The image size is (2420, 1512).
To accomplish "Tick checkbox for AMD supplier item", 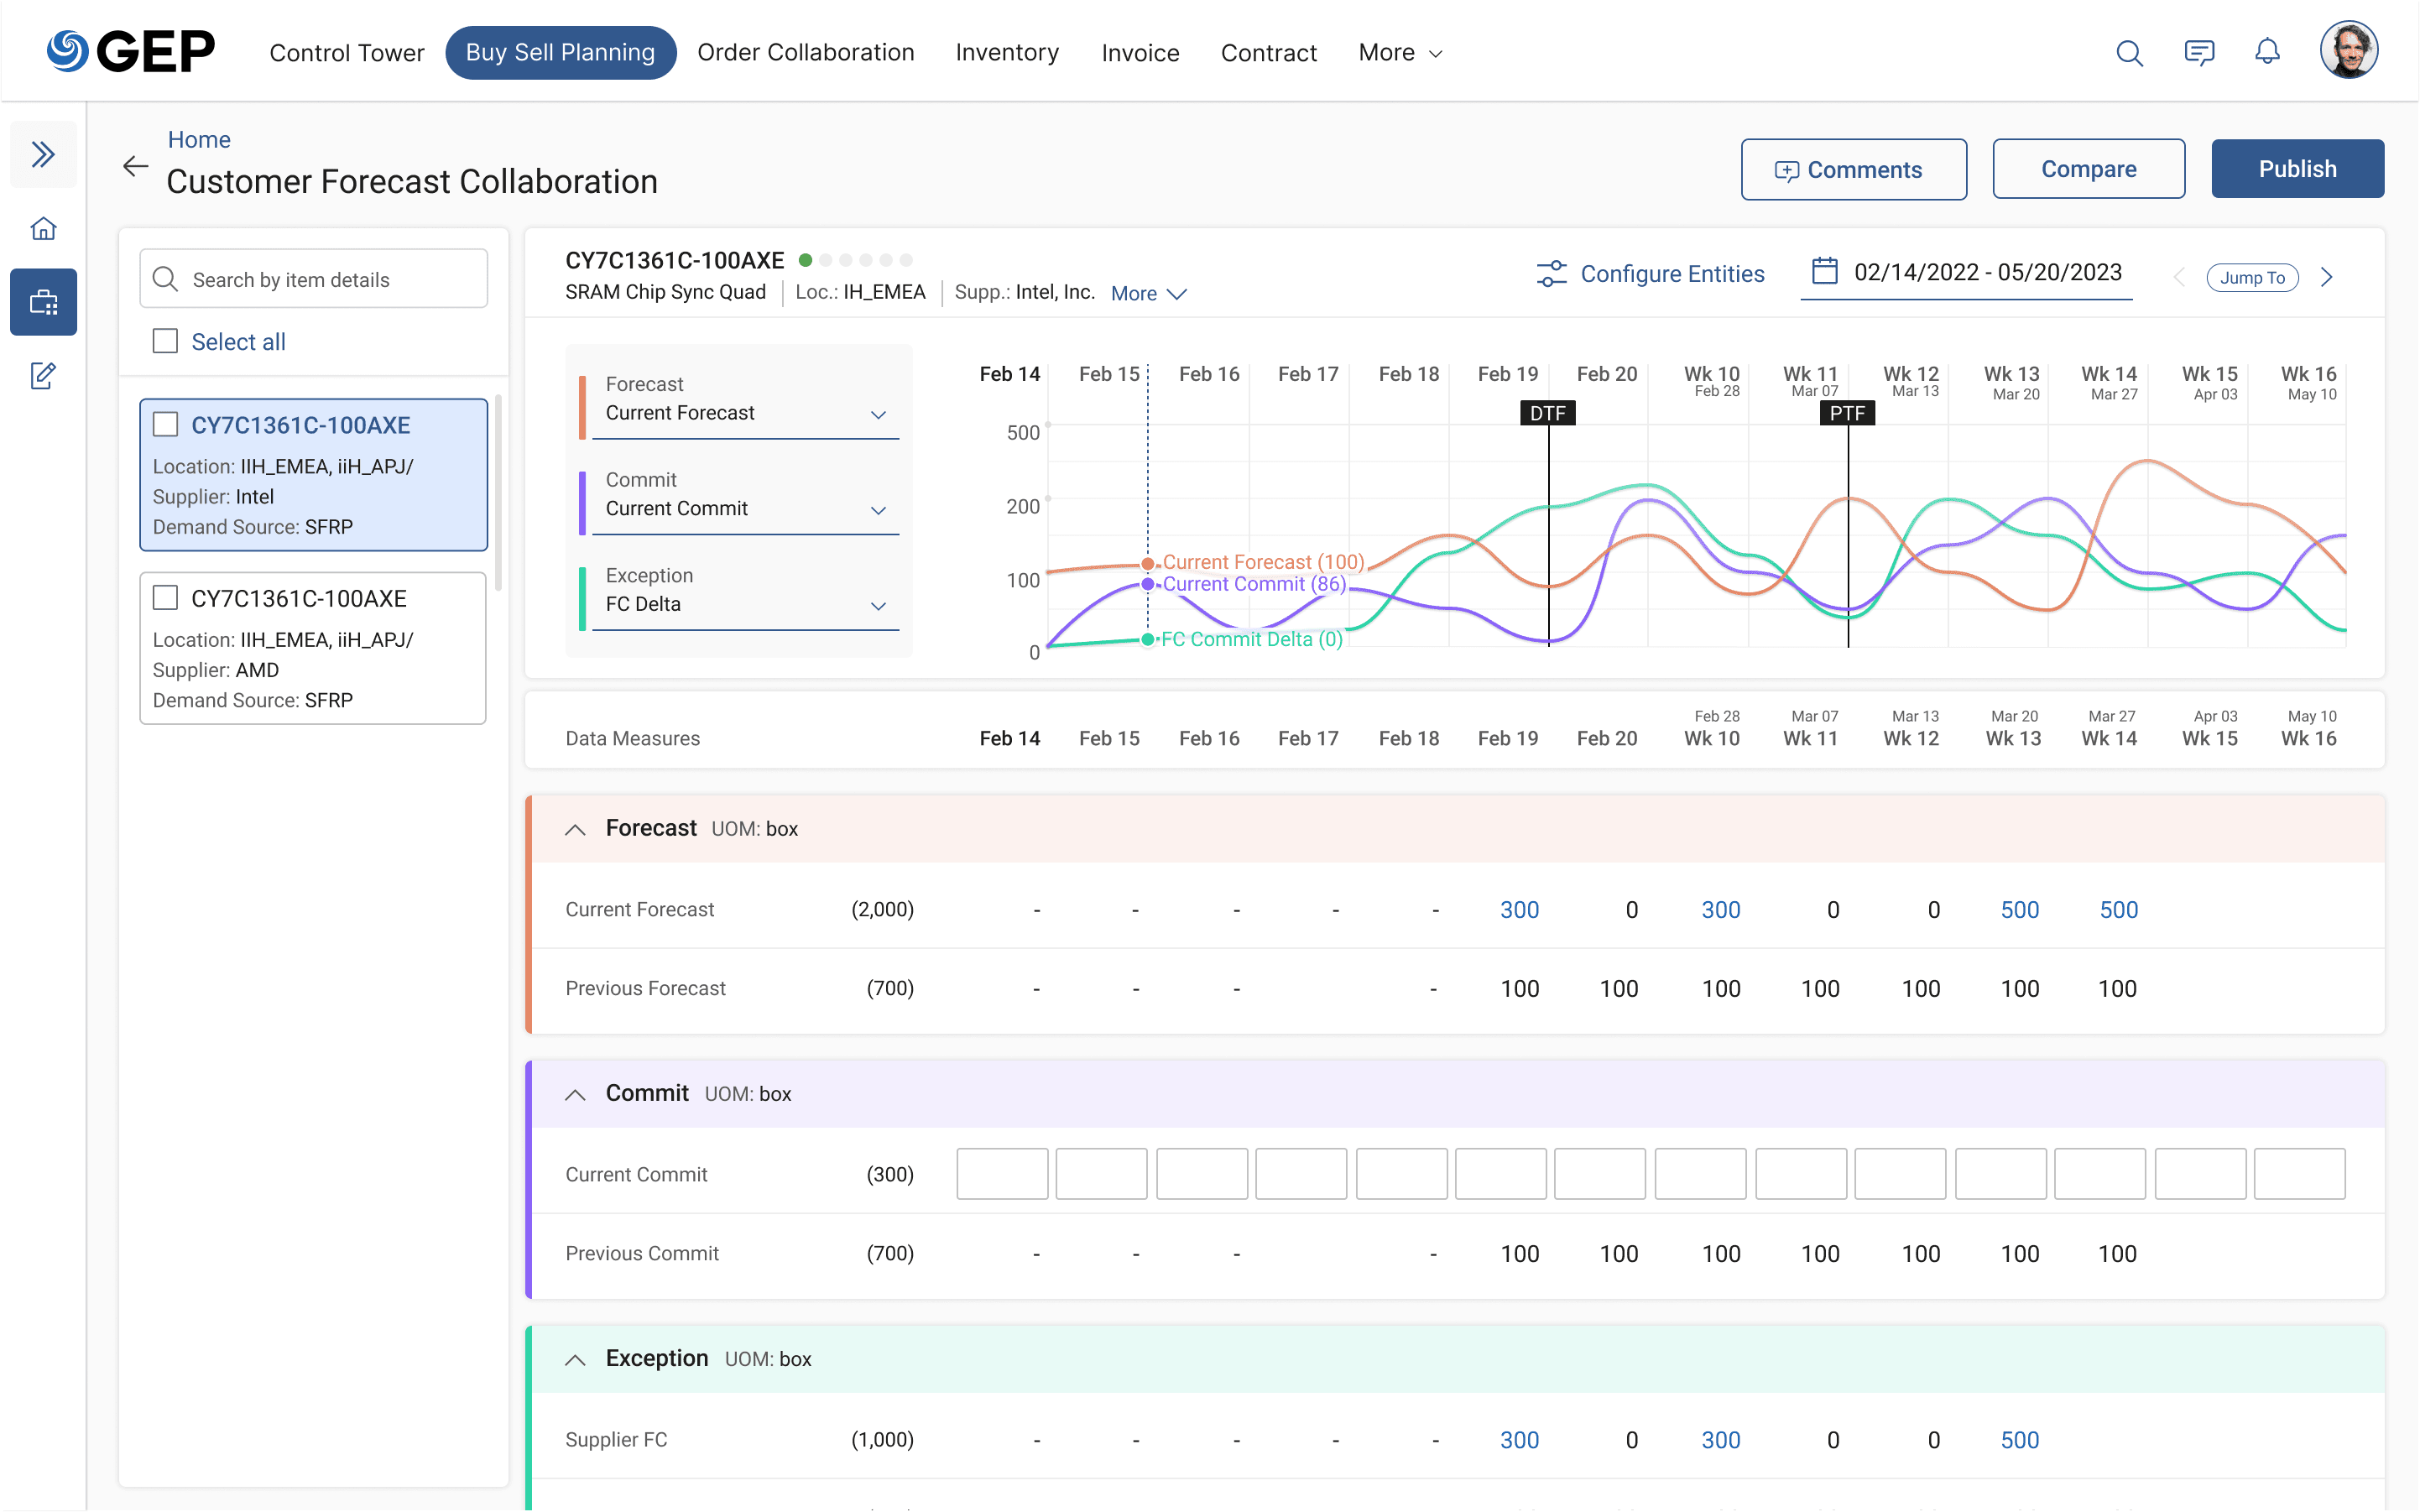I will click(165, 598).
